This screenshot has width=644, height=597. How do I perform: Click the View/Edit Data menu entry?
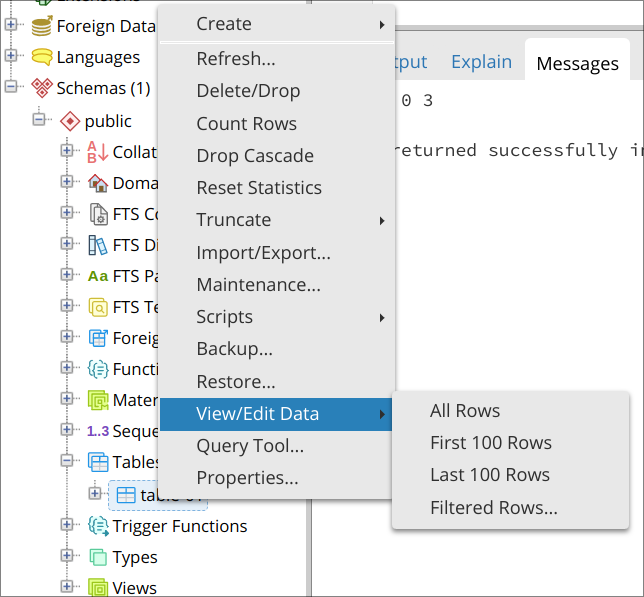[276, 414]
